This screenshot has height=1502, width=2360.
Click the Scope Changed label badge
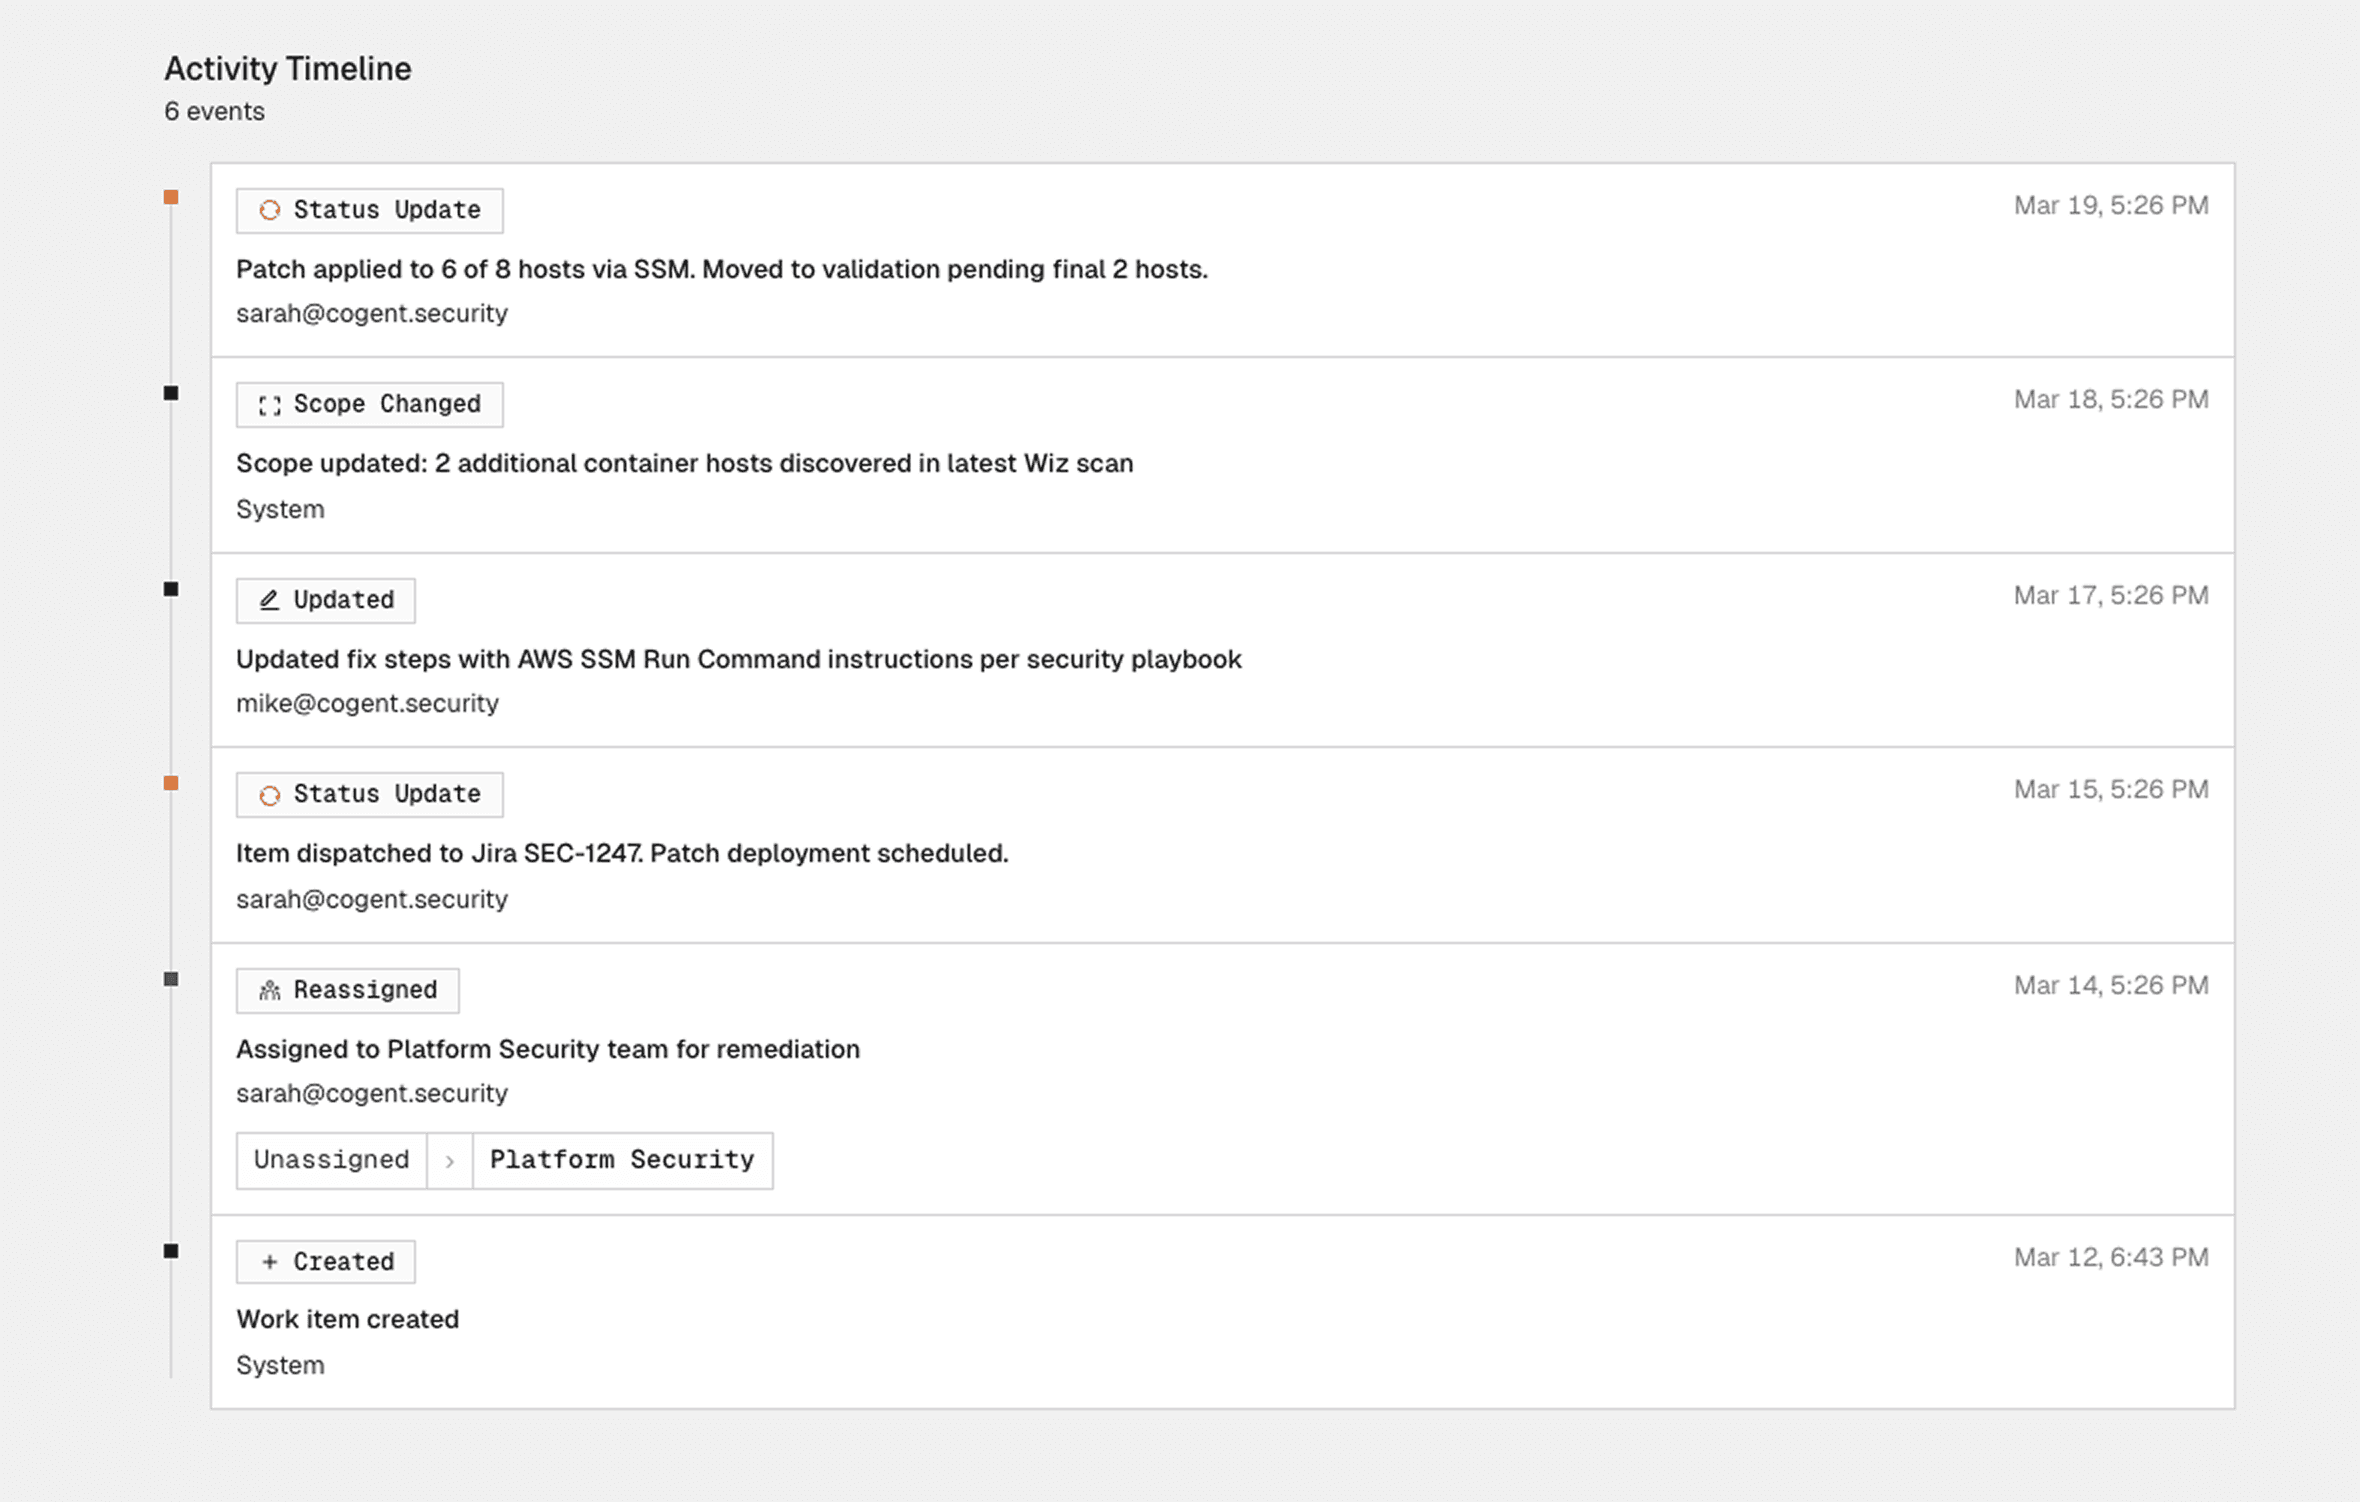click(x=370, y=405)
